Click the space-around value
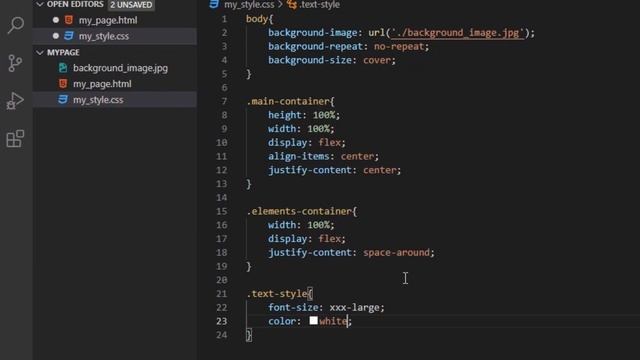Image resolution: width=640 pixels, height=360 pixels. (x=396, y=253)
